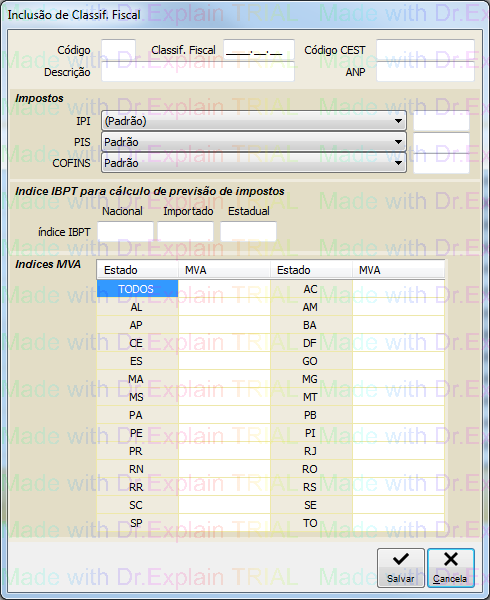Select the RJ state cell

coord(311,451)
